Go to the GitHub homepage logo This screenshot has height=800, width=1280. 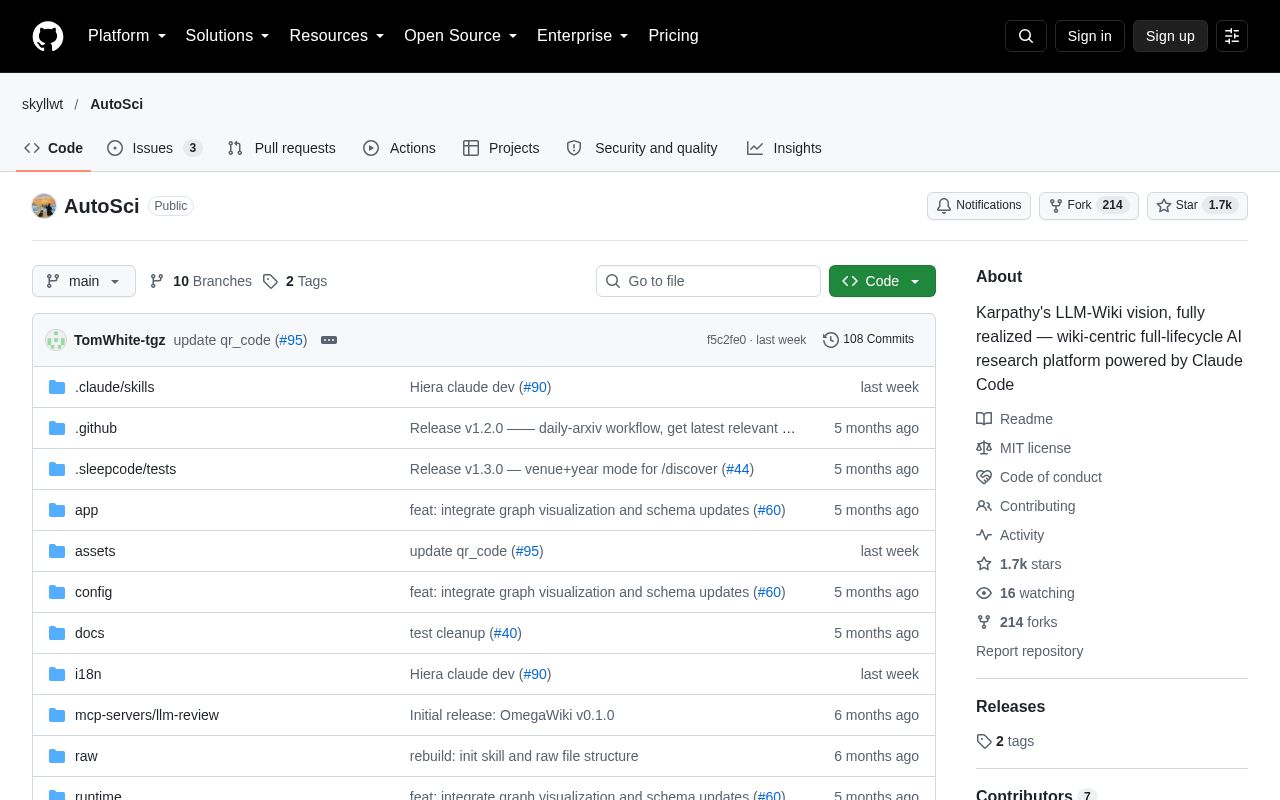48,36
